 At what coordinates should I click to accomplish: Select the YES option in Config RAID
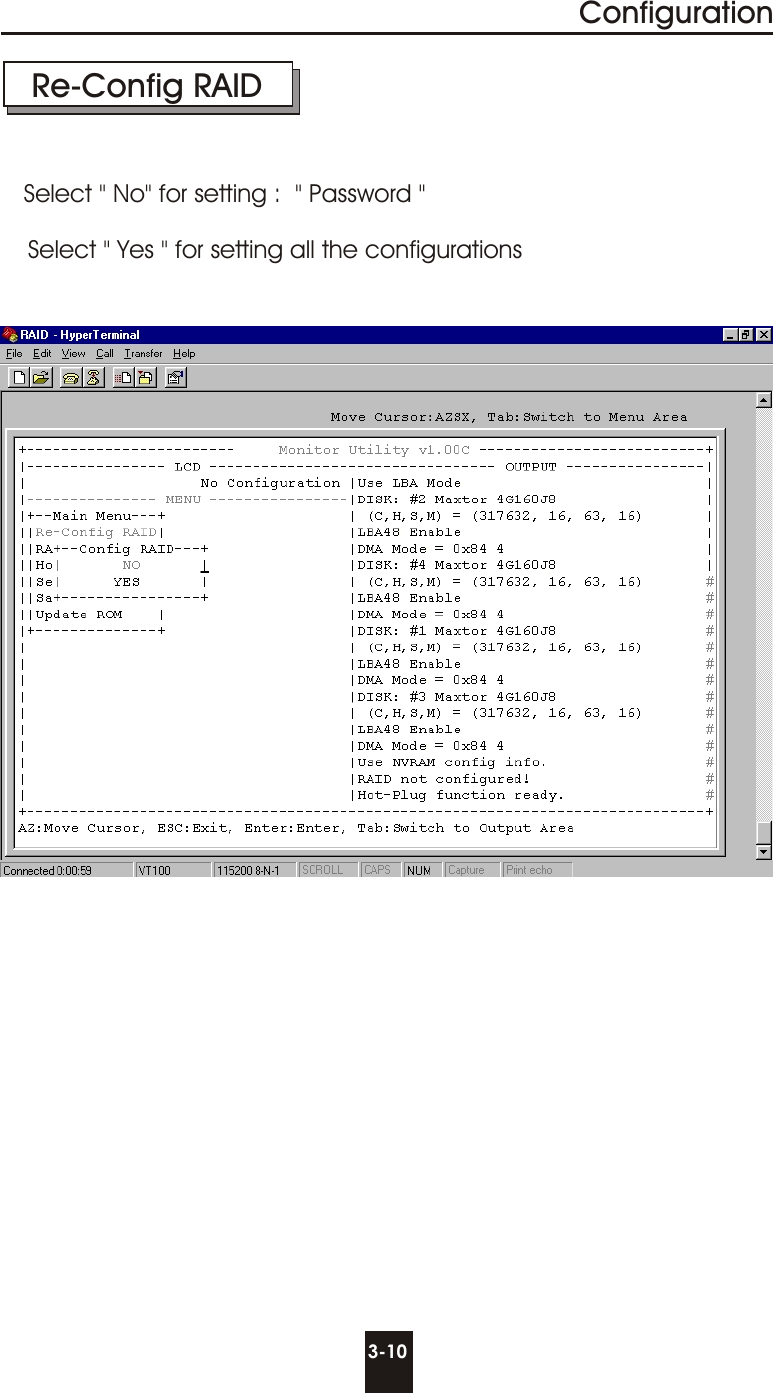click(x=127, y=581)
